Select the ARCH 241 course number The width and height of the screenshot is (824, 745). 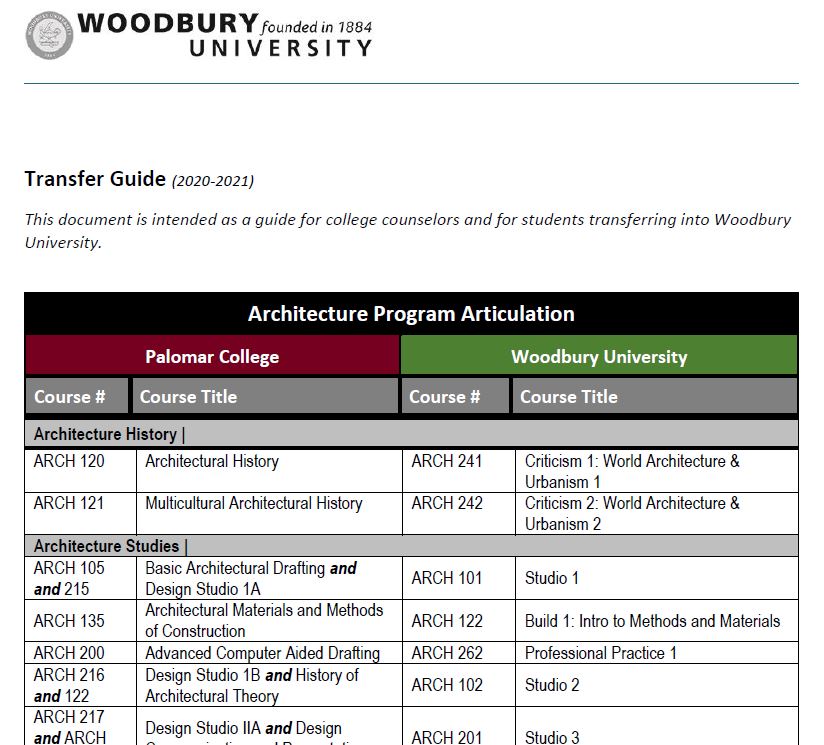point(447,461)
